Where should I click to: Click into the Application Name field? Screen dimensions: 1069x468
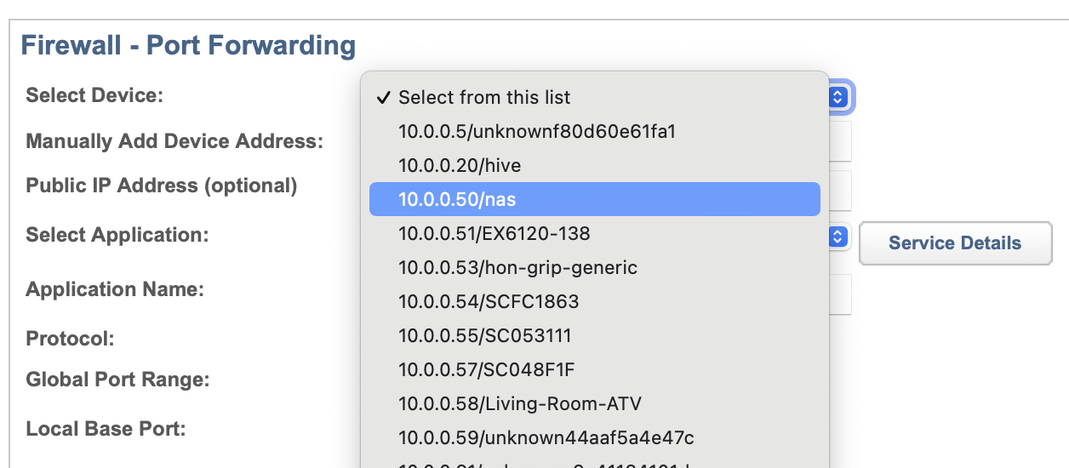840,293
